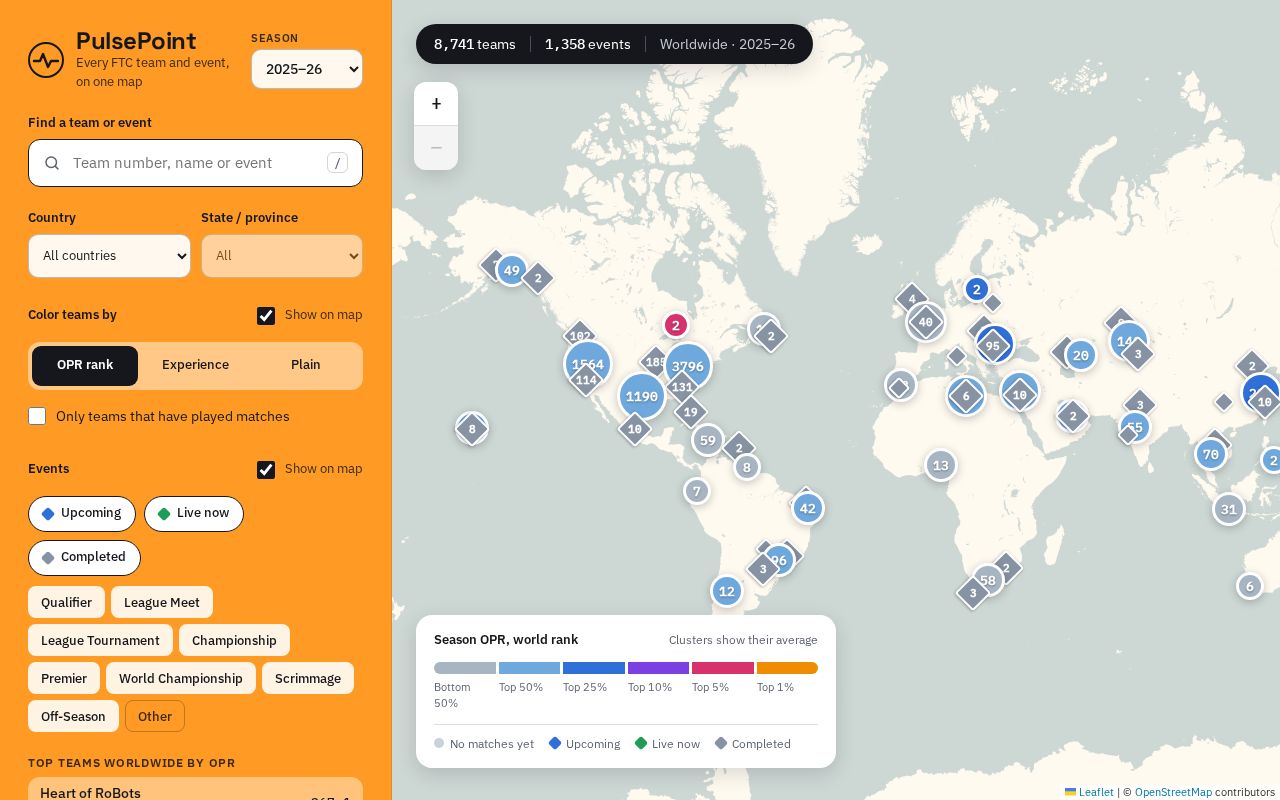Open the 59 team cluster marker
The height and width of the screenshot is (800, 1280).
(708, 440)
